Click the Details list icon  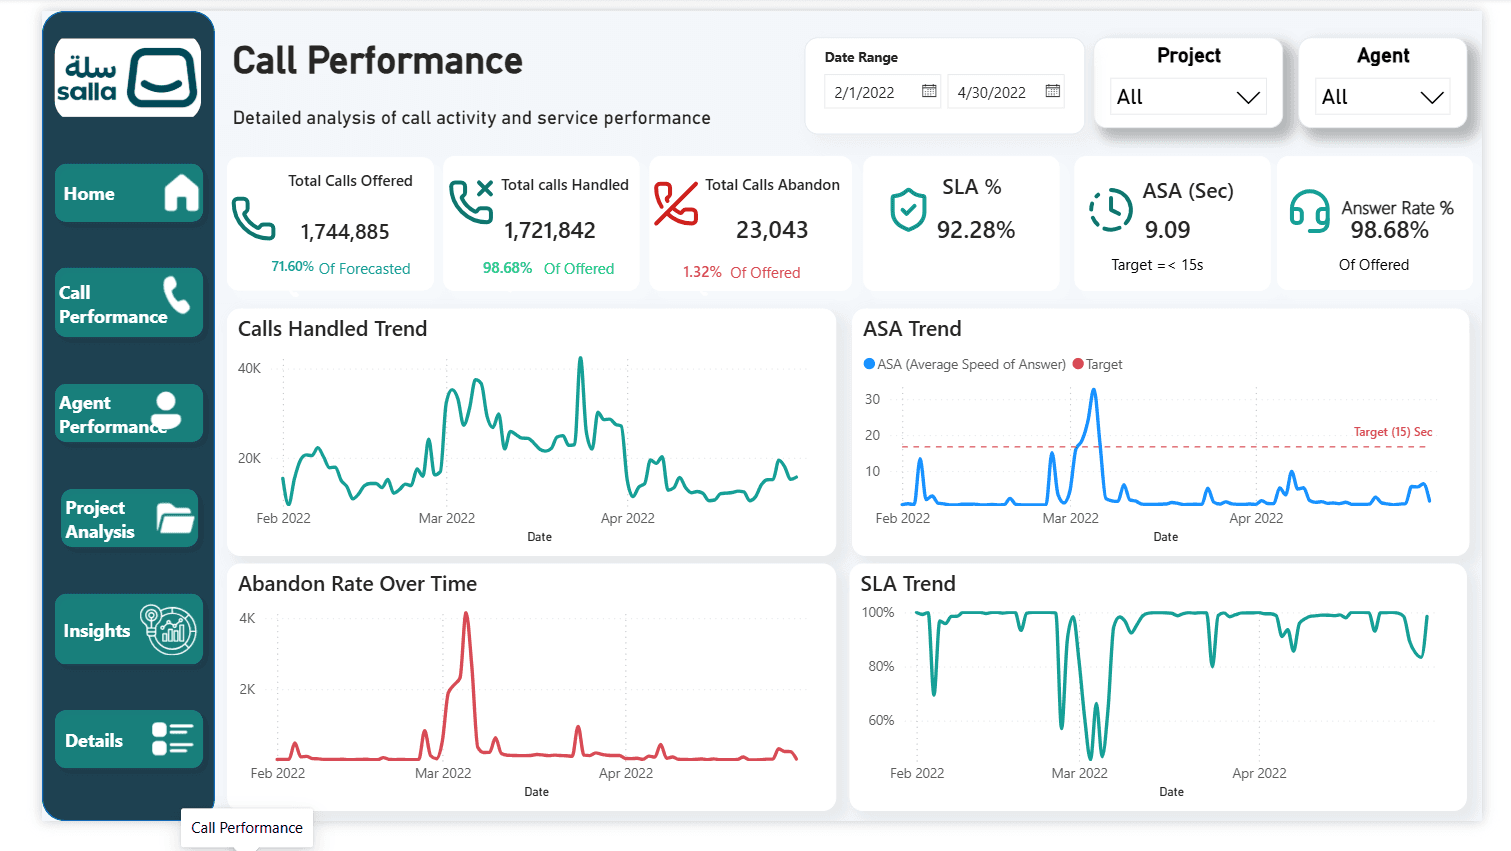[172, 739]
